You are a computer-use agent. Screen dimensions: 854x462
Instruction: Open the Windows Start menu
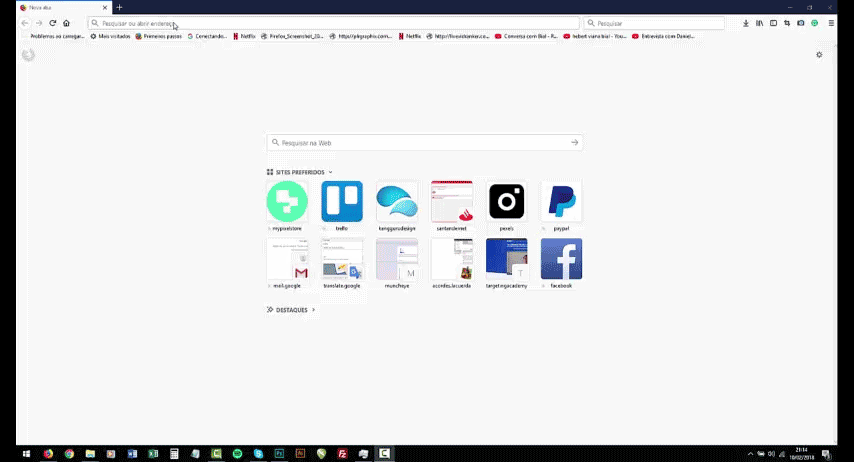pos(26,453)
